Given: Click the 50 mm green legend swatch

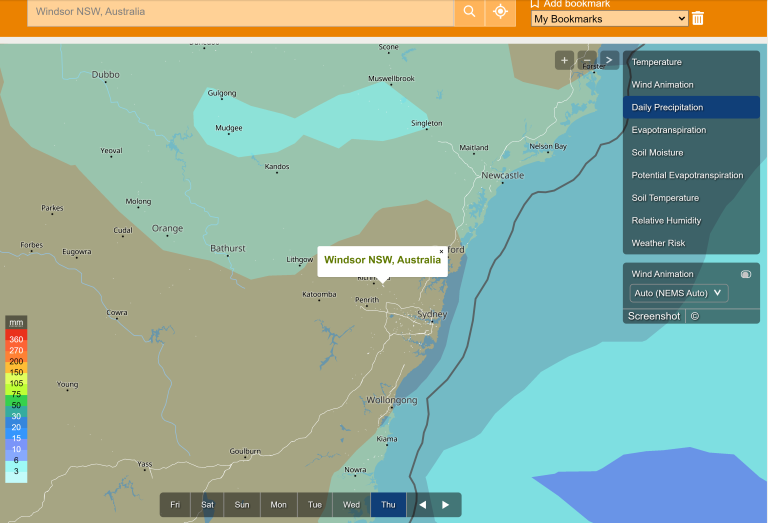Looking at the screenshot, I should pos(16,405).
